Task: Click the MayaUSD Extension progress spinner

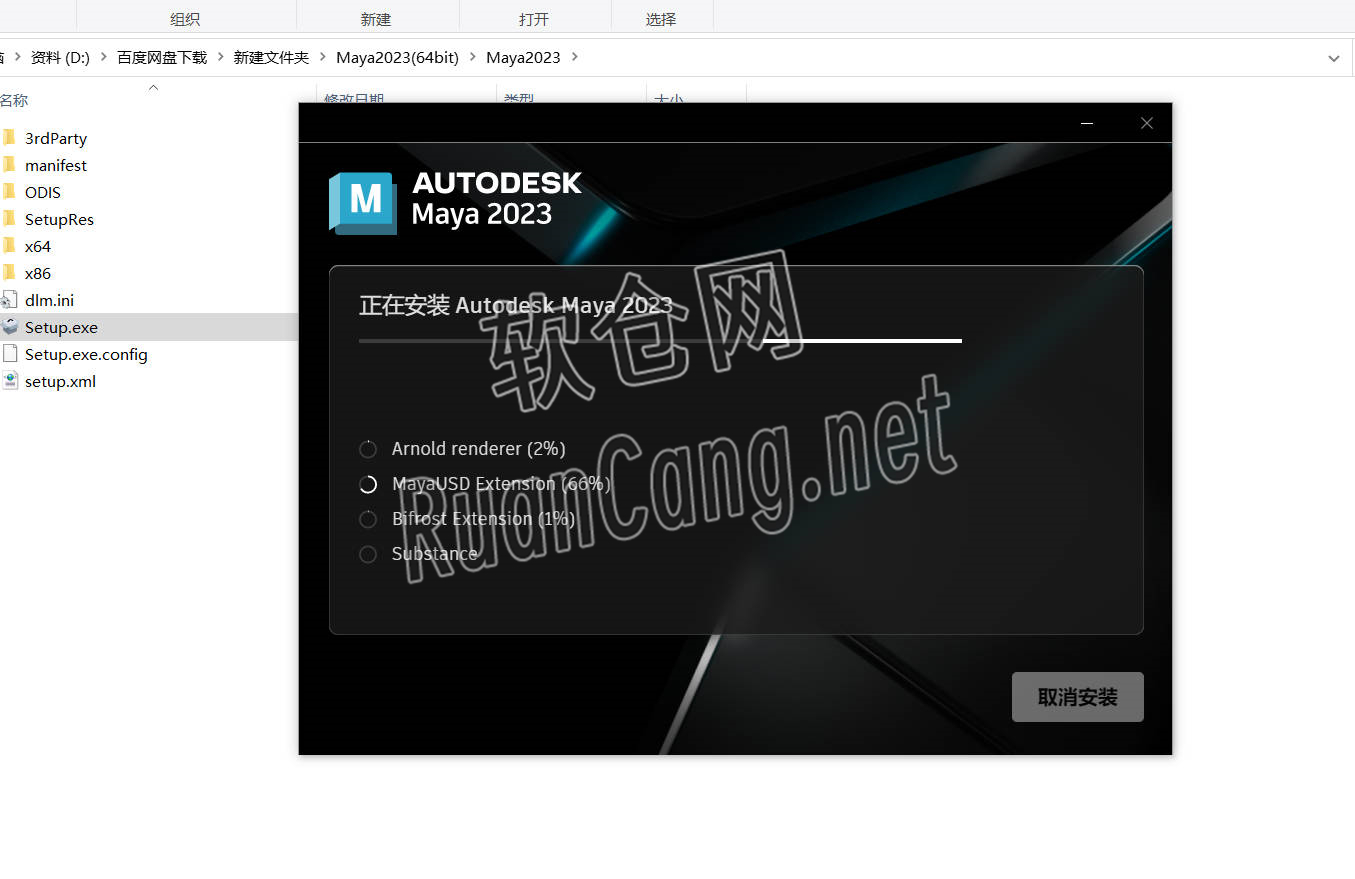Action: point(368,484)
